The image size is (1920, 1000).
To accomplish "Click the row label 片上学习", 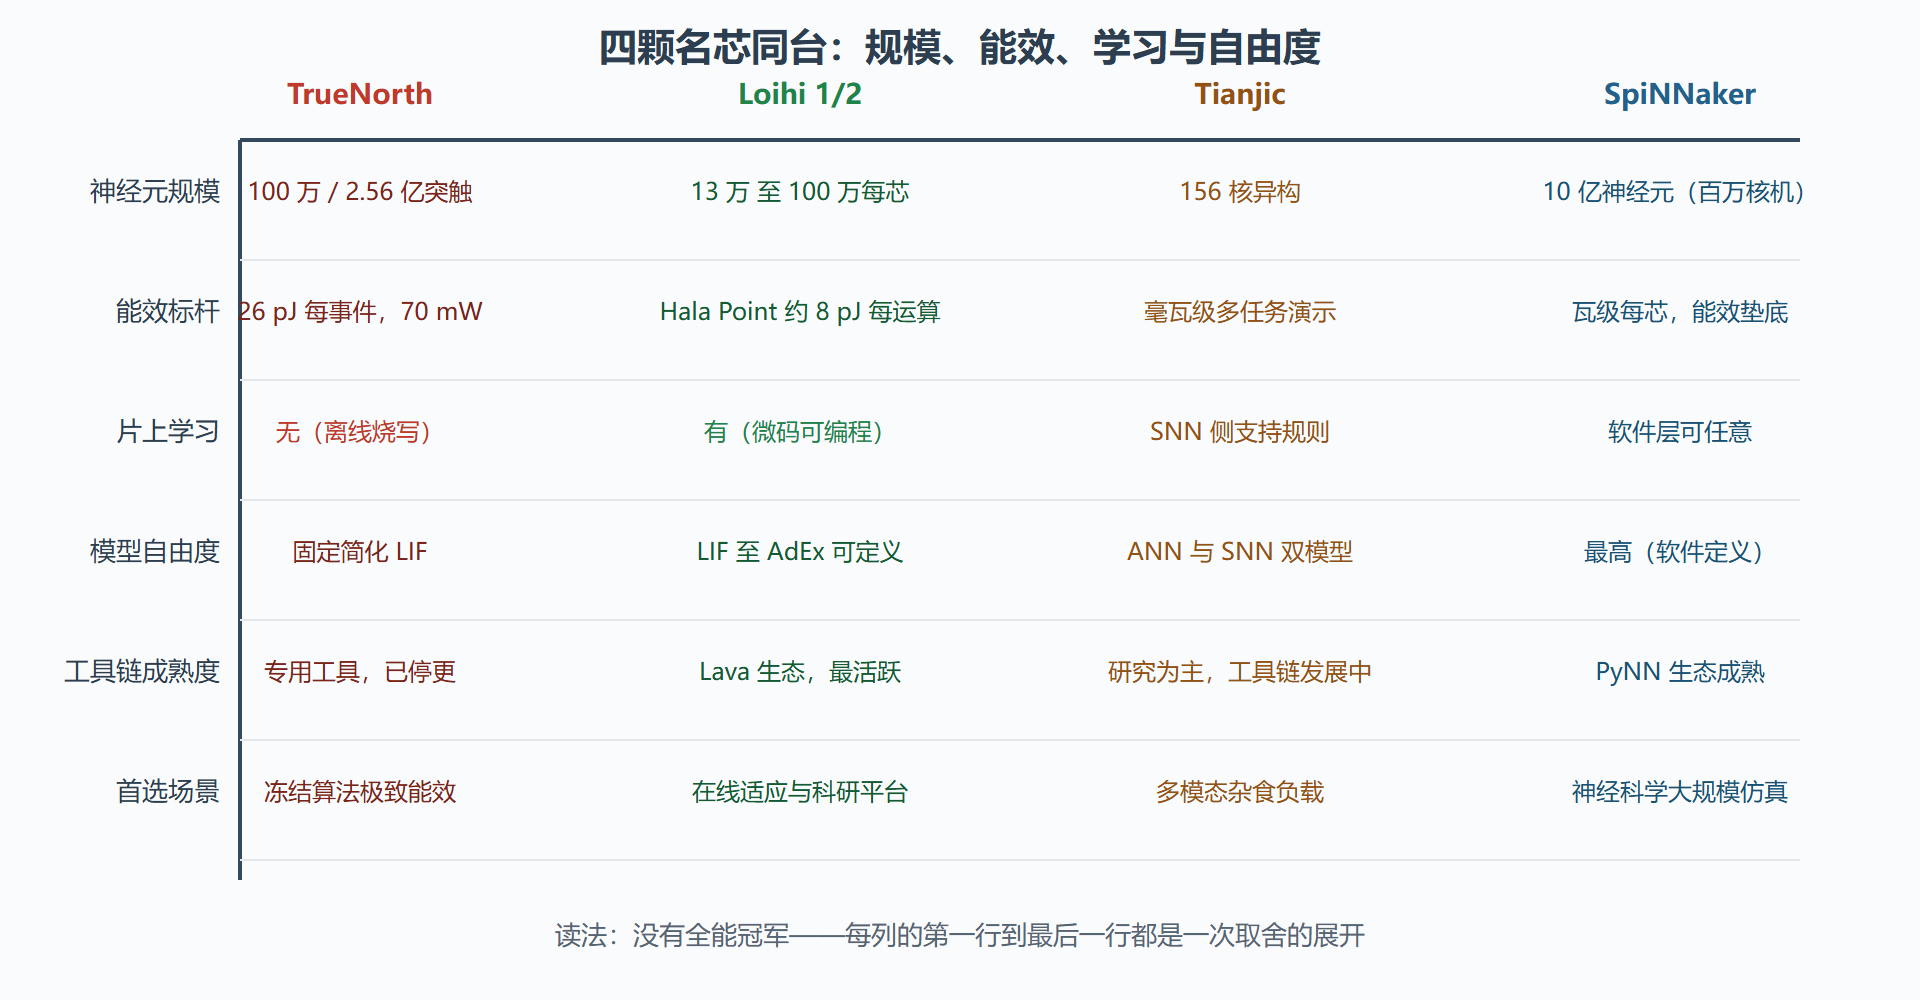I will tap(168, 431).
